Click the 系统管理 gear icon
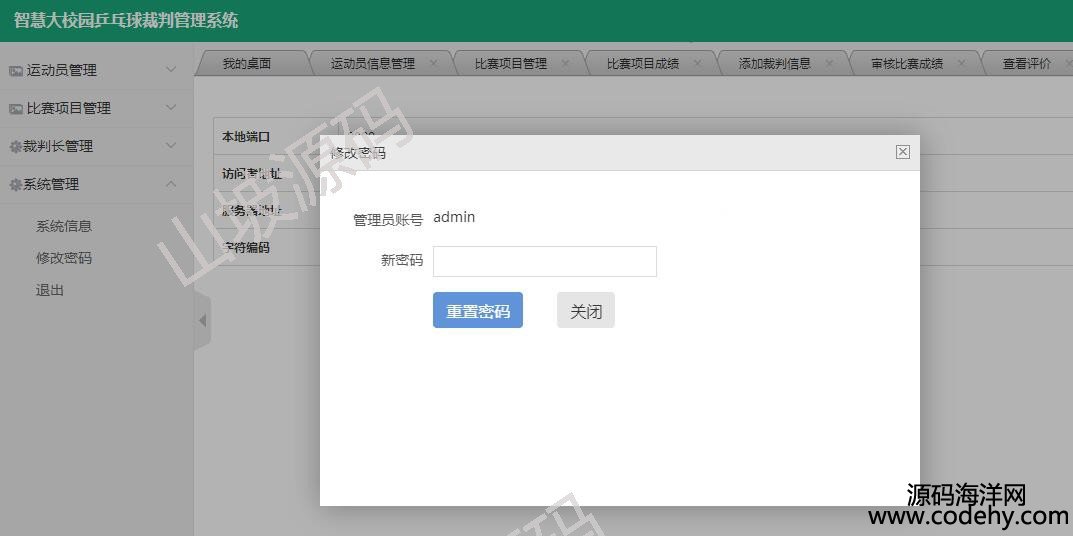The width and height of the screenshot is (1073, 536). click(x=15, y=185)
